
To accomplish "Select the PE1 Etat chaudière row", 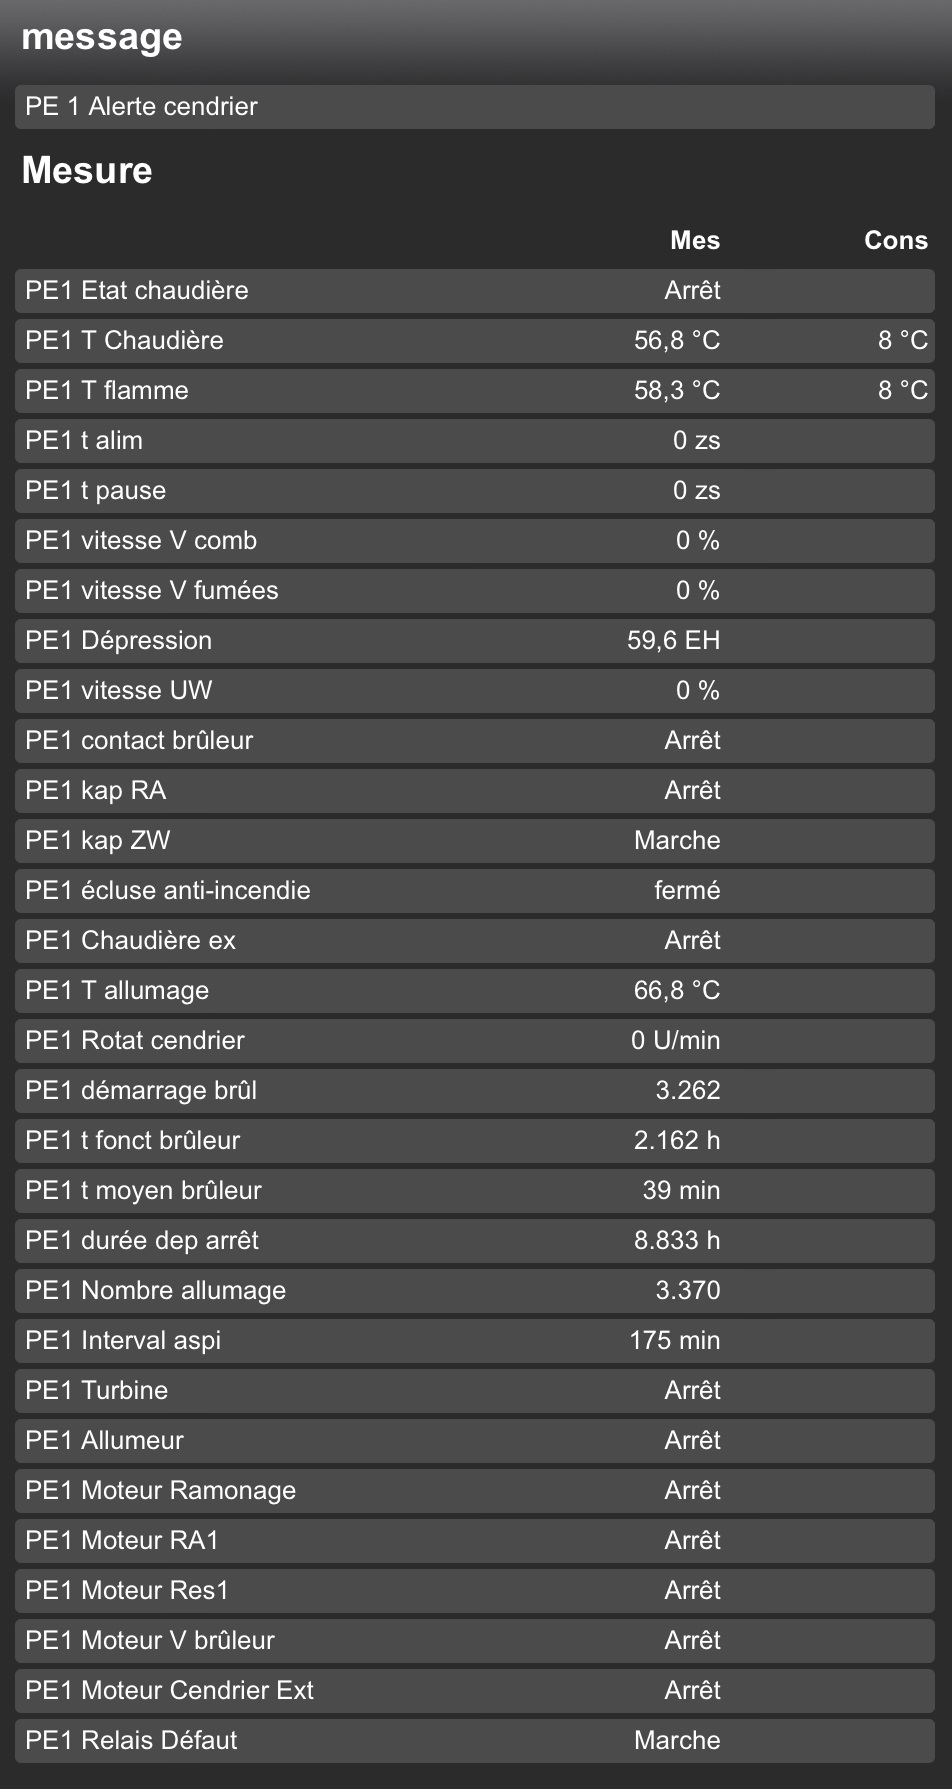I will tap(474, 290).
